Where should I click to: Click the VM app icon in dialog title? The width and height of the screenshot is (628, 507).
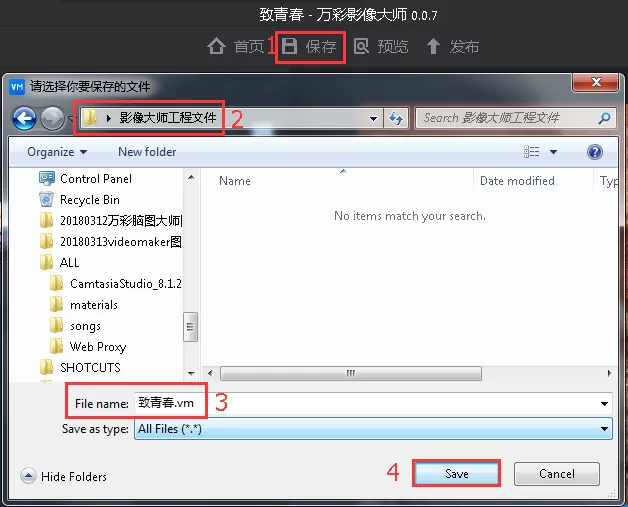(17, 87)
